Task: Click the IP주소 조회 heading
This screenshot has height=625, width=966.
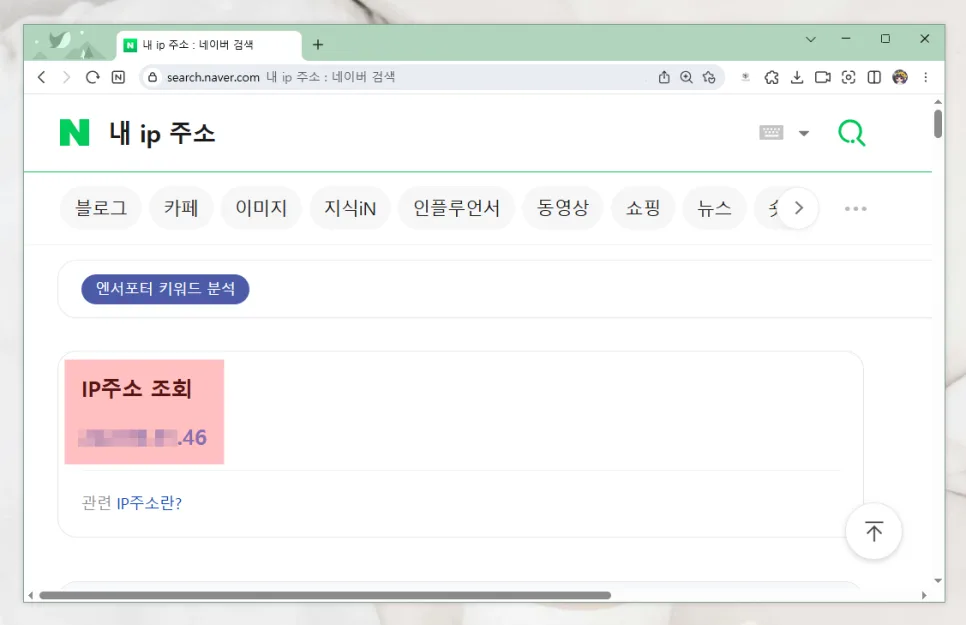Action: coord(137,389)
